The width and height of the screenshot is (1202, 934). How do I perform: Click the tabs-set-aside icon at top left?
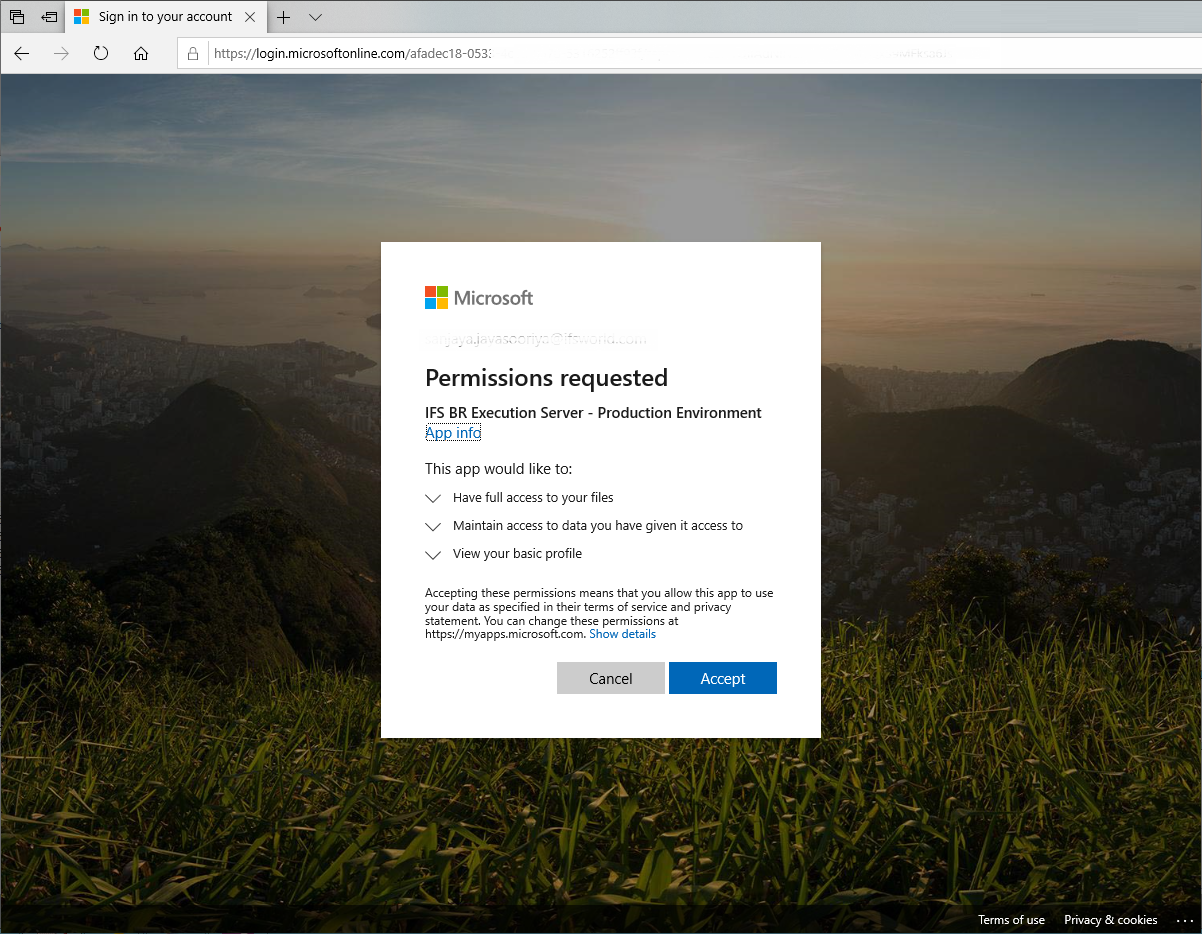pyautogui.click(x=17, y=17)
